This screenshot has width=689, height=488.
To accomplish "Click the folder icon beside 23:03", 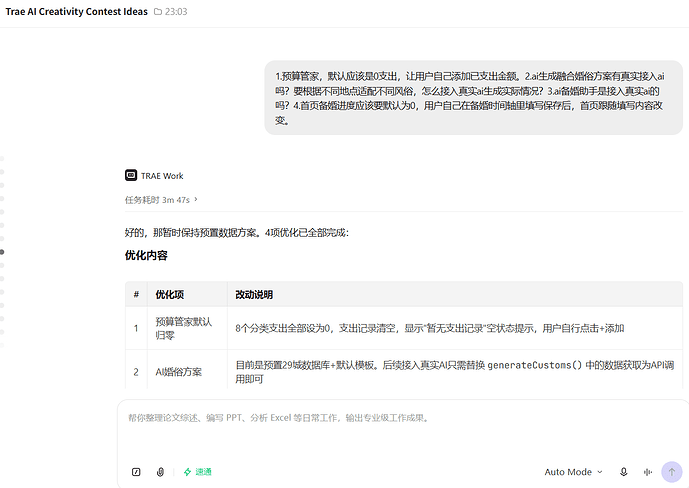I will click(158, 12).
